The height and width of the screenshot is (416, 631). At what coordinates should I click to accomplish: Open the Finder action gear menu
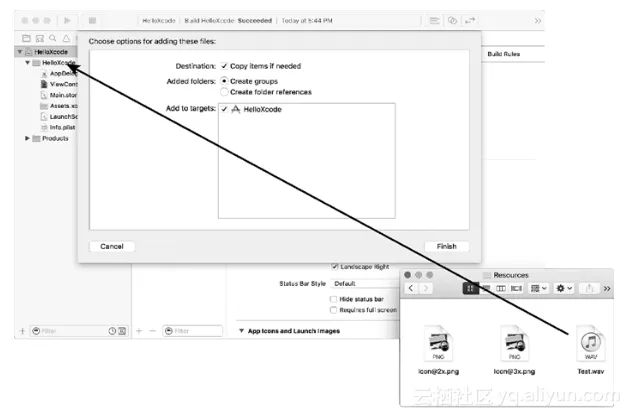[x=563, y=288]
